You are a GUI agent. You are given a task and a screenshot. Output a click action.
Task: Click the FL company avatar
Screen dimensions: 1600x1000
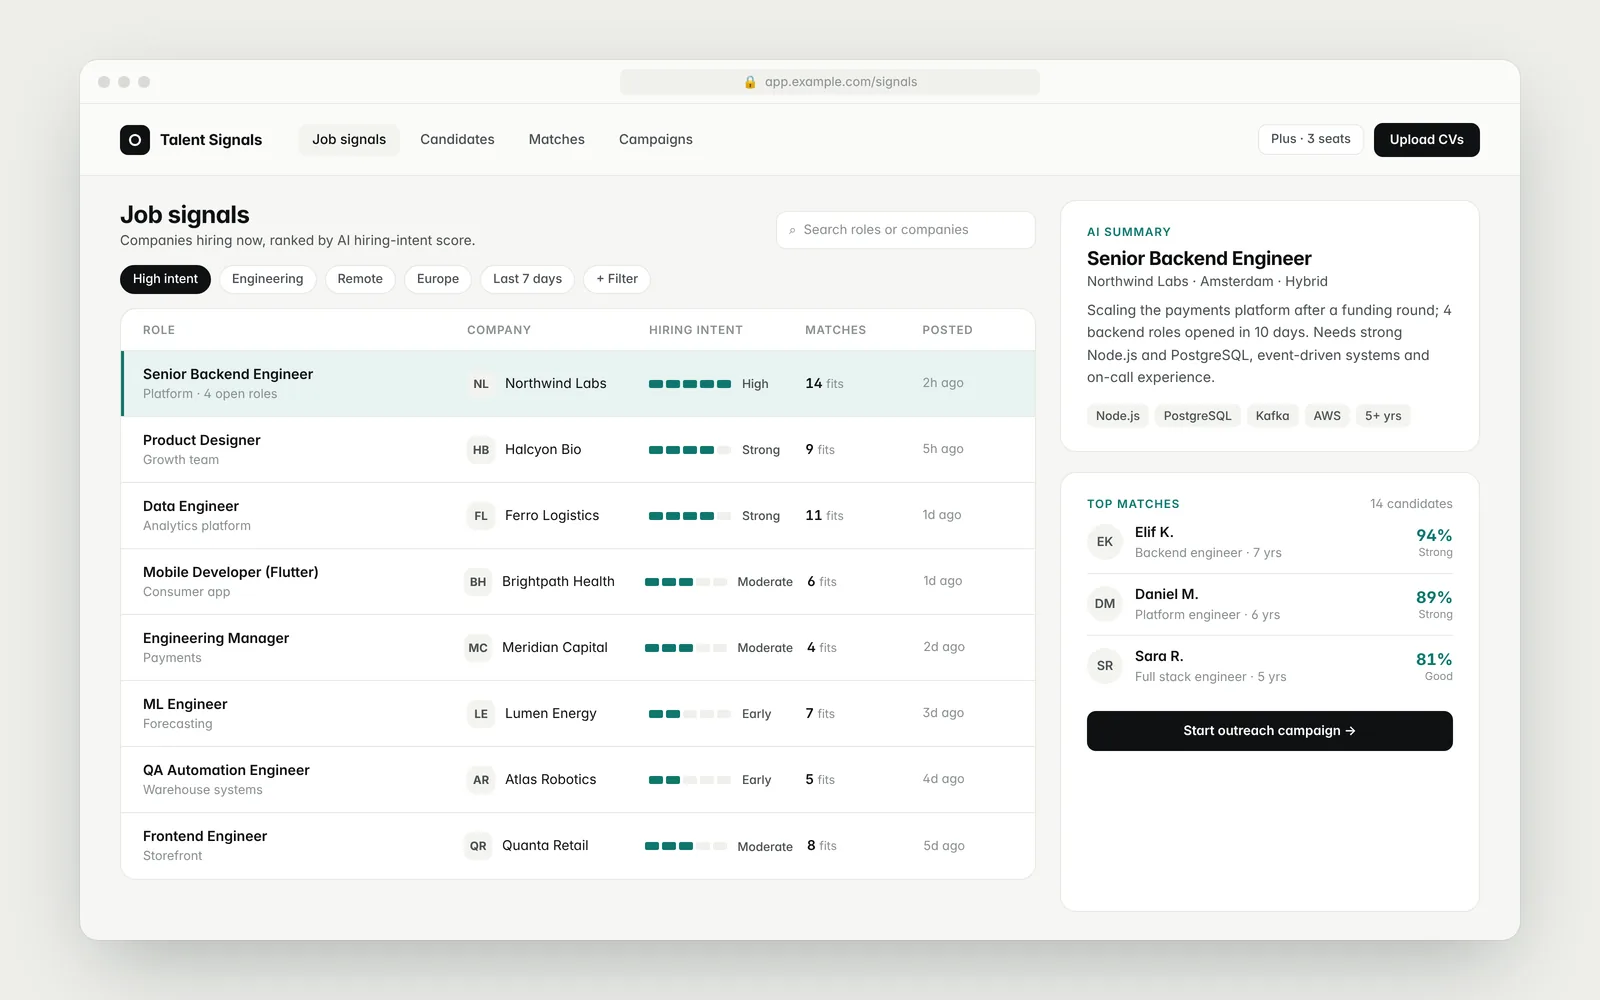point(481,516)
